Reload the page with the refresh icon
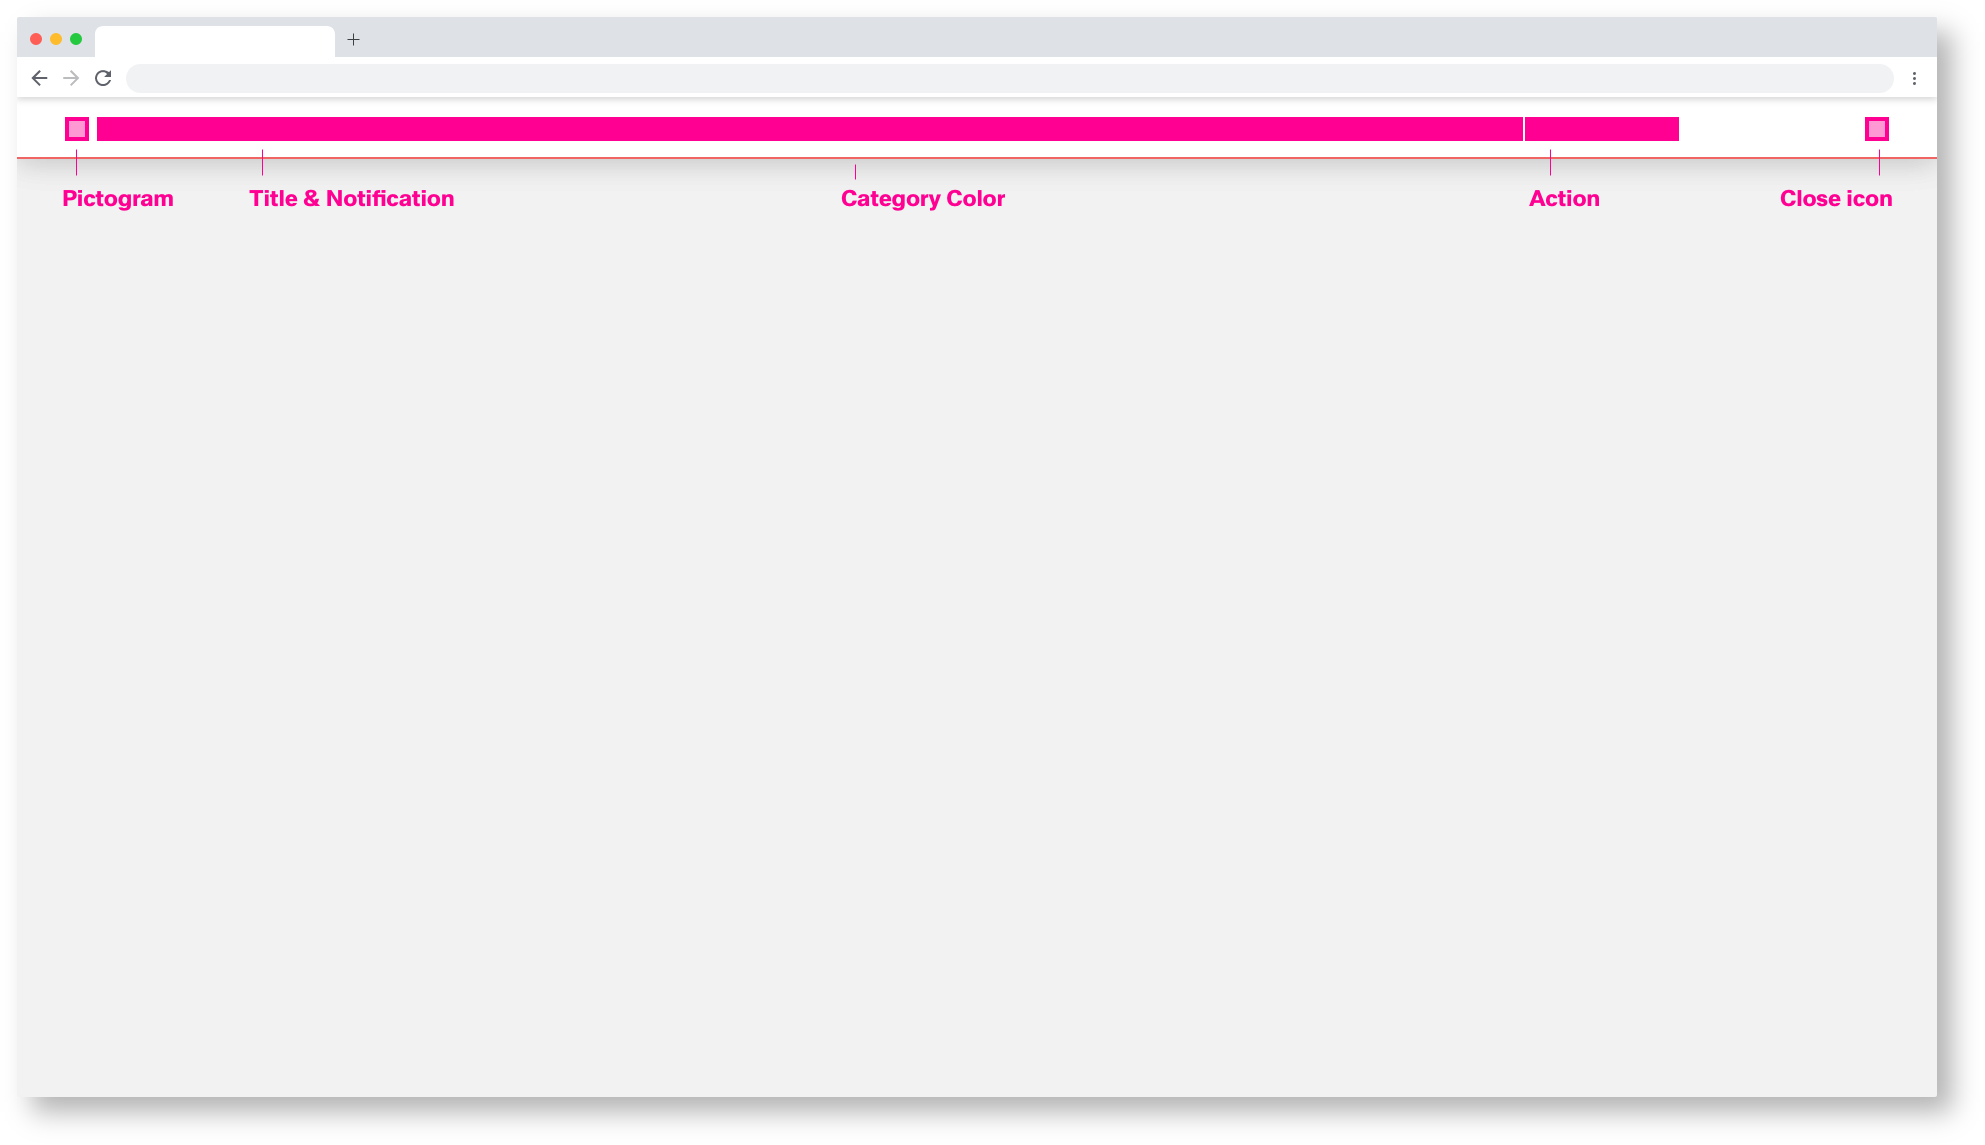This screenshot has height=1145, width=1985. 103,78
